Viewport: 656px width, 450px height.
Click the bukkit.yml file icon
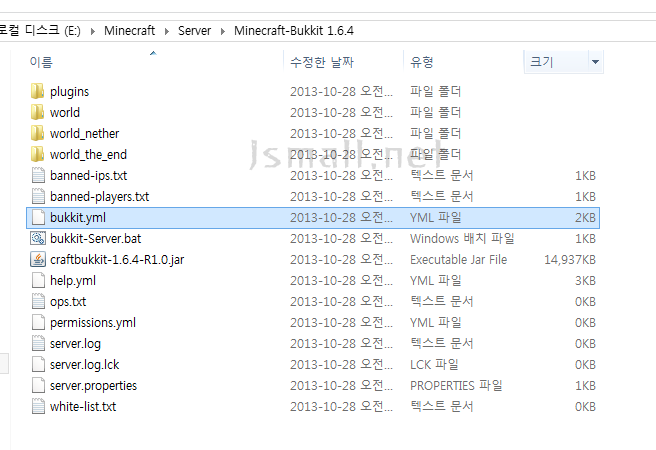(x=38, y=217)
